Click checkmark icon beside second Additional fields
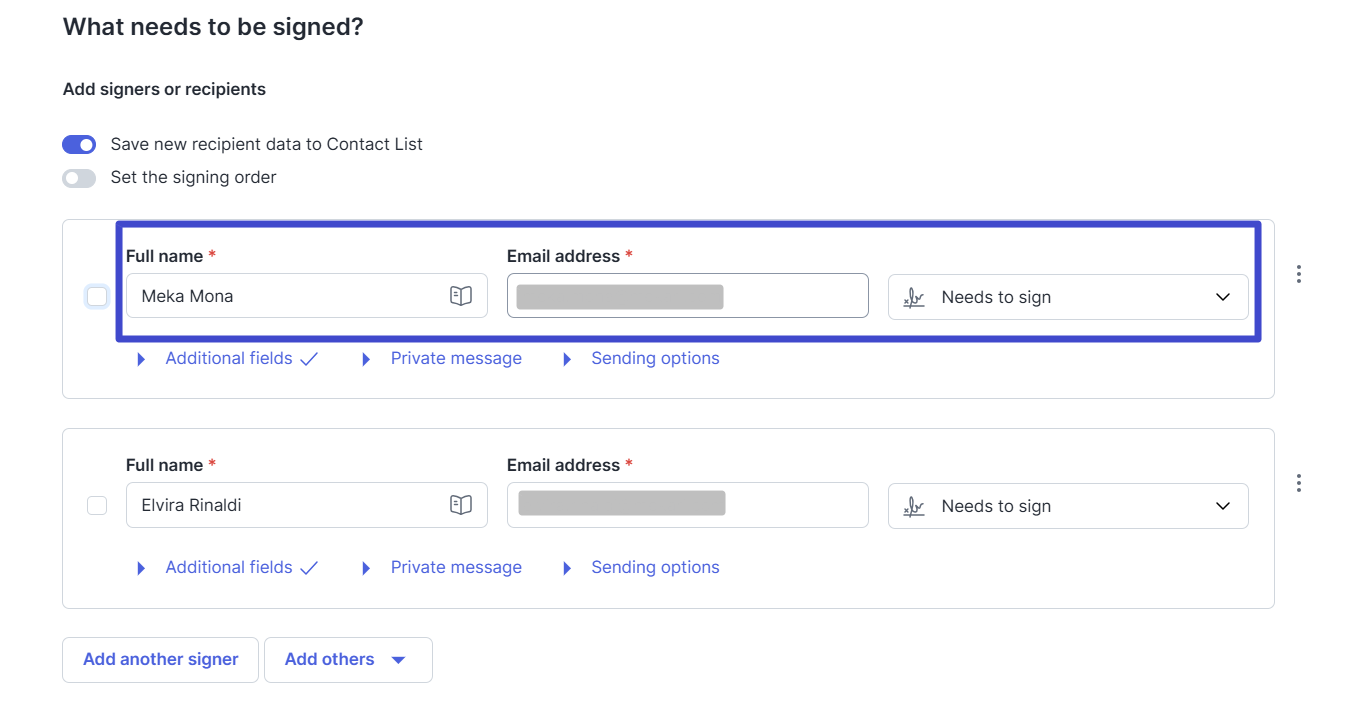Image resolution: width=1362 pixels, height=712 pixels. (x=309, y=568)
